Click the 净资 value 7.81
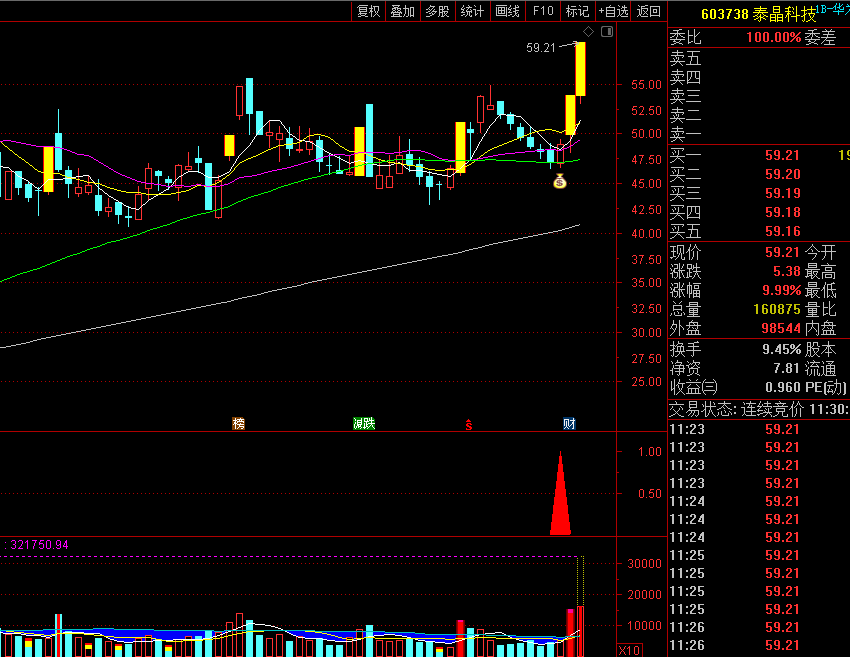Image resolution: width=850 pixels, height=657 pixels. click(787, 369)
